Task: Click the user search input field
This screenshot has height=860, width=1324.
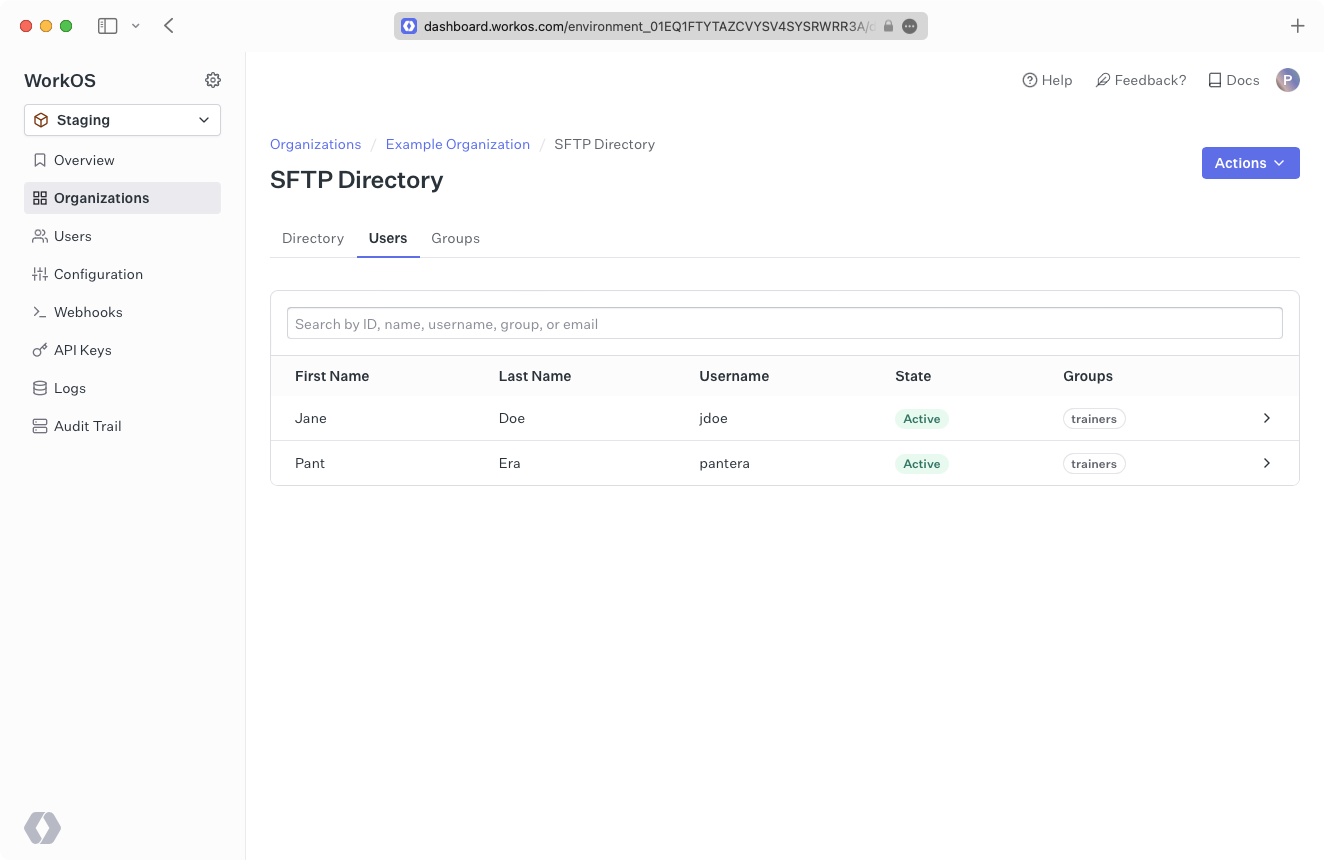Action: pos(784,323)
